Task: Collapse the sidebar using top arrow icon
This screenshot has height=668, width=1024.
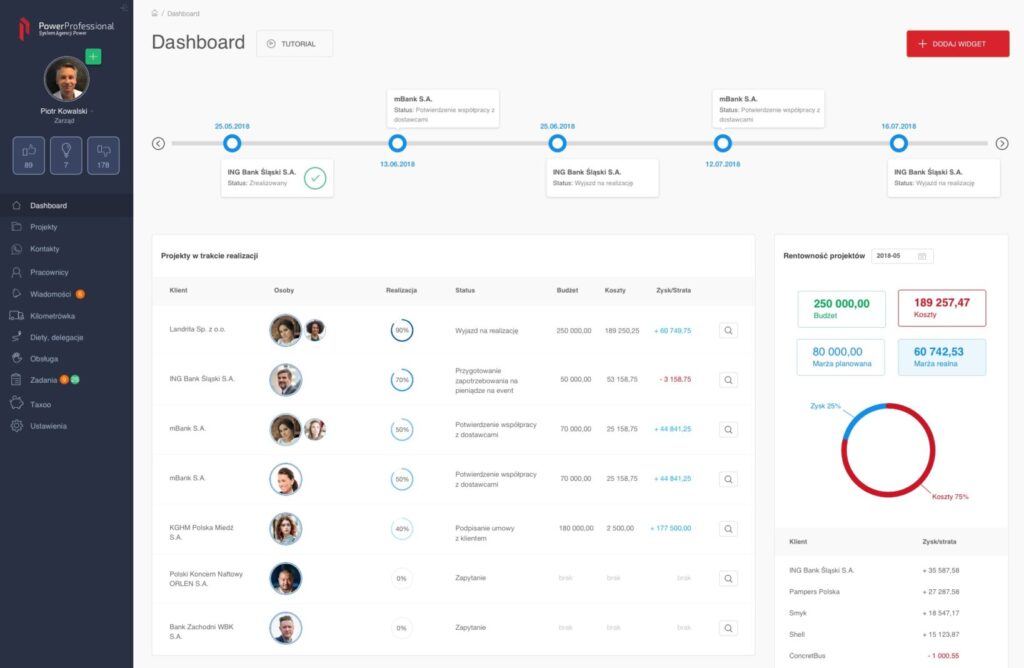Action: click(123, 8)
